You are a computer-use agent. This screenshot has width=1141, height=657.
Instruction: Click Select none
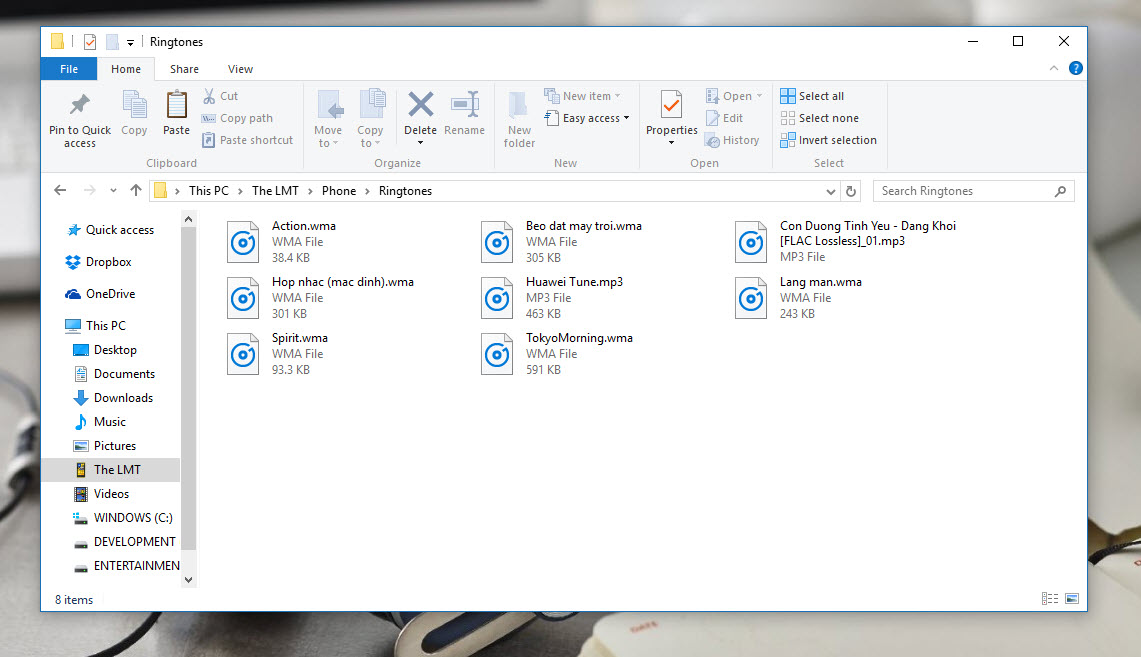point(819,118)
